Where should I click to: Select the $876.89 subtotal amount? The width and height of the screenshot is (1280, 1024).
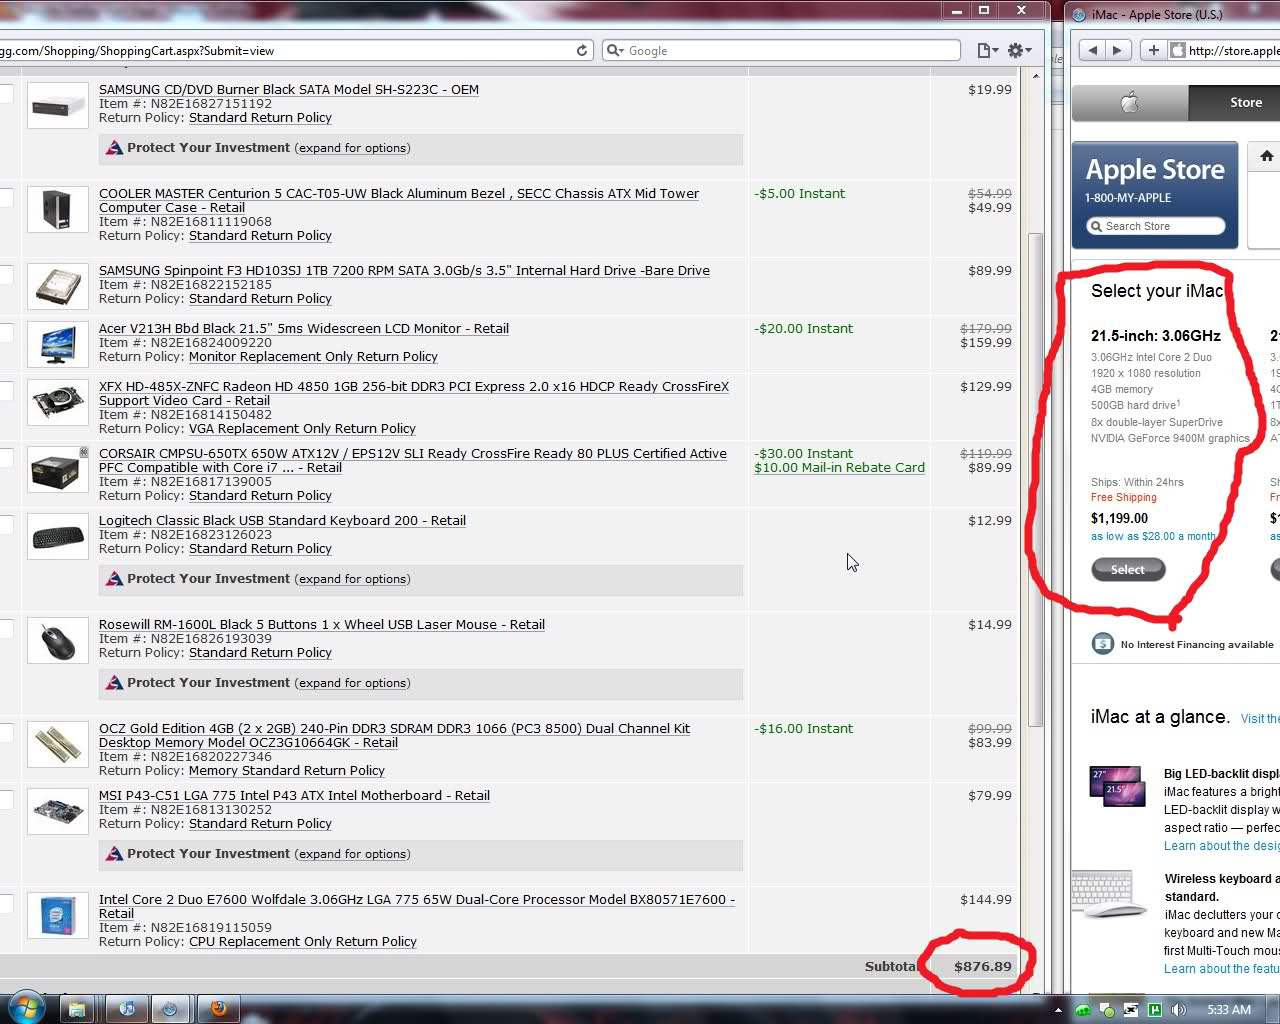pos(983,967)
